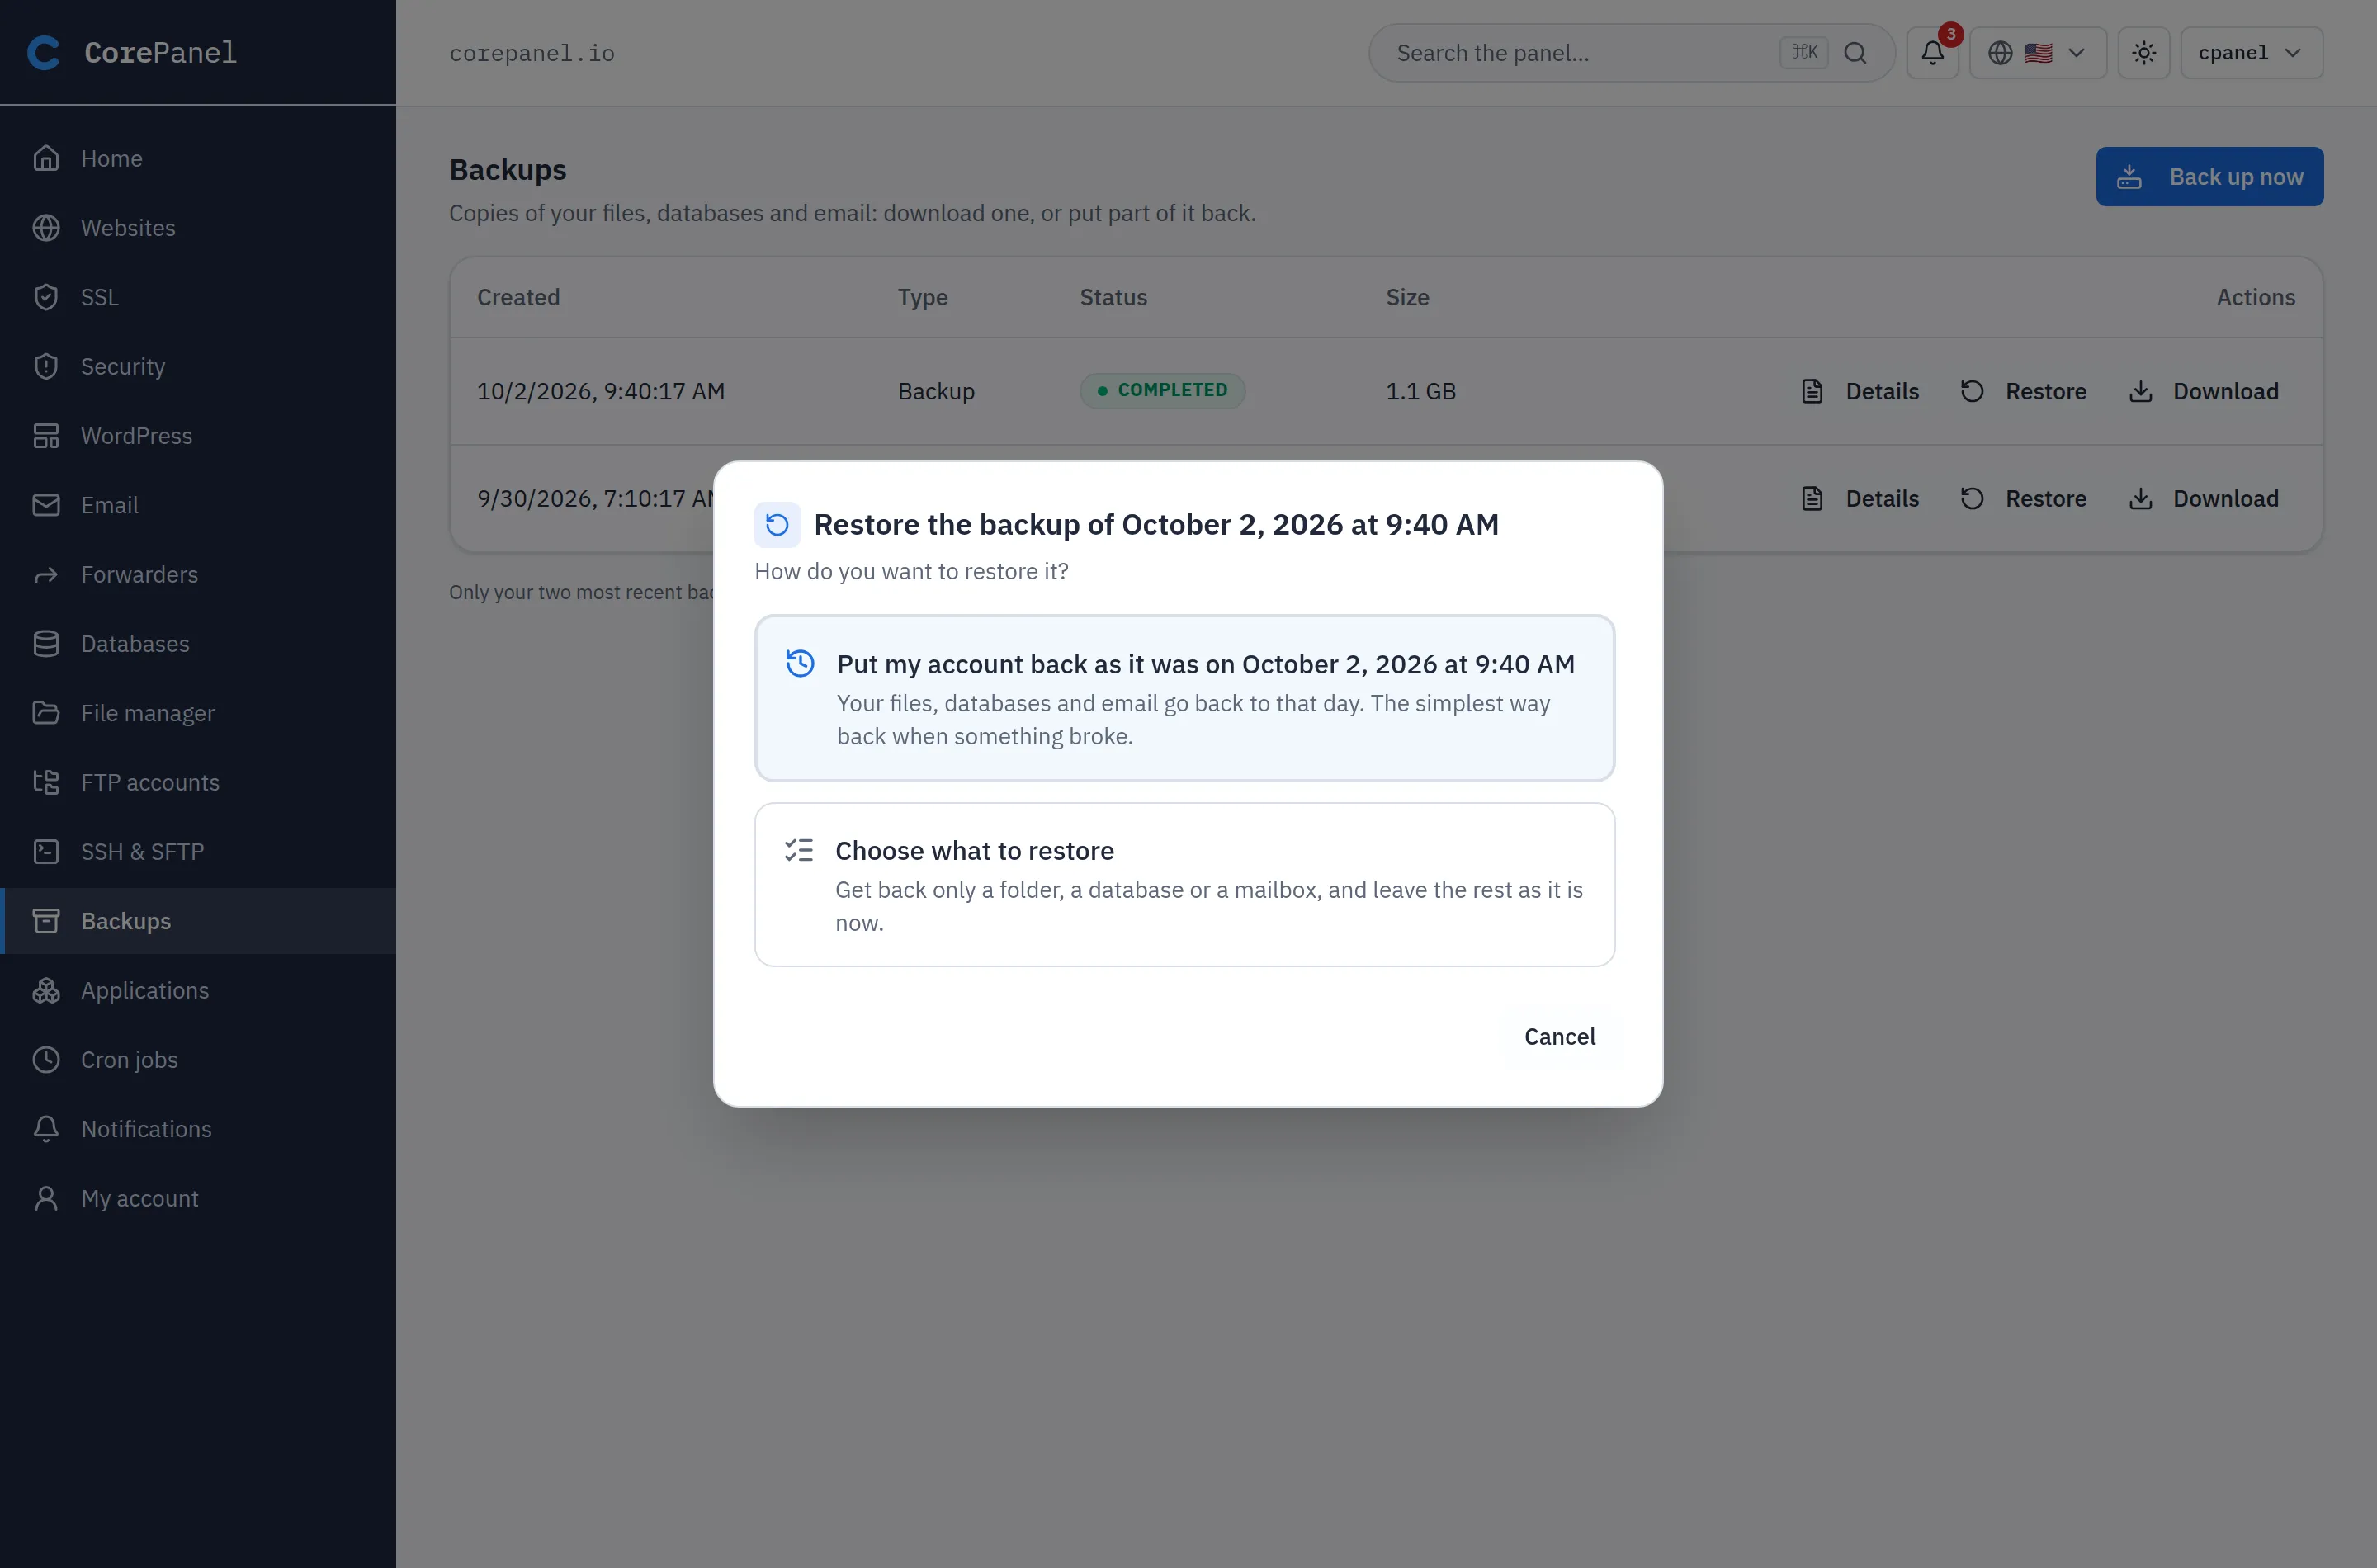Viewport: 2377px width, 1568px height.
Task: Download the 9/30/2026 backup
Action: (x=2203, y=498)
